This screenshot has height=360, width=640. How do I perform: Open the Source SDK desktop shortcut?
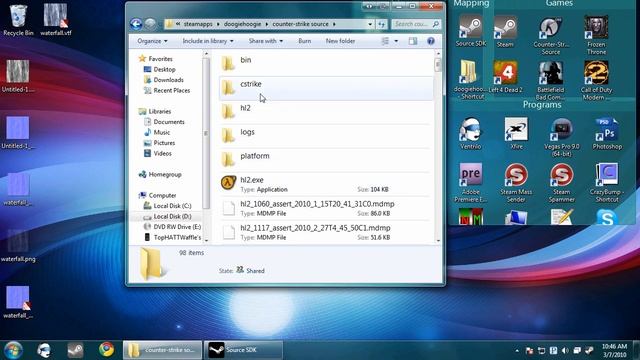471,31
